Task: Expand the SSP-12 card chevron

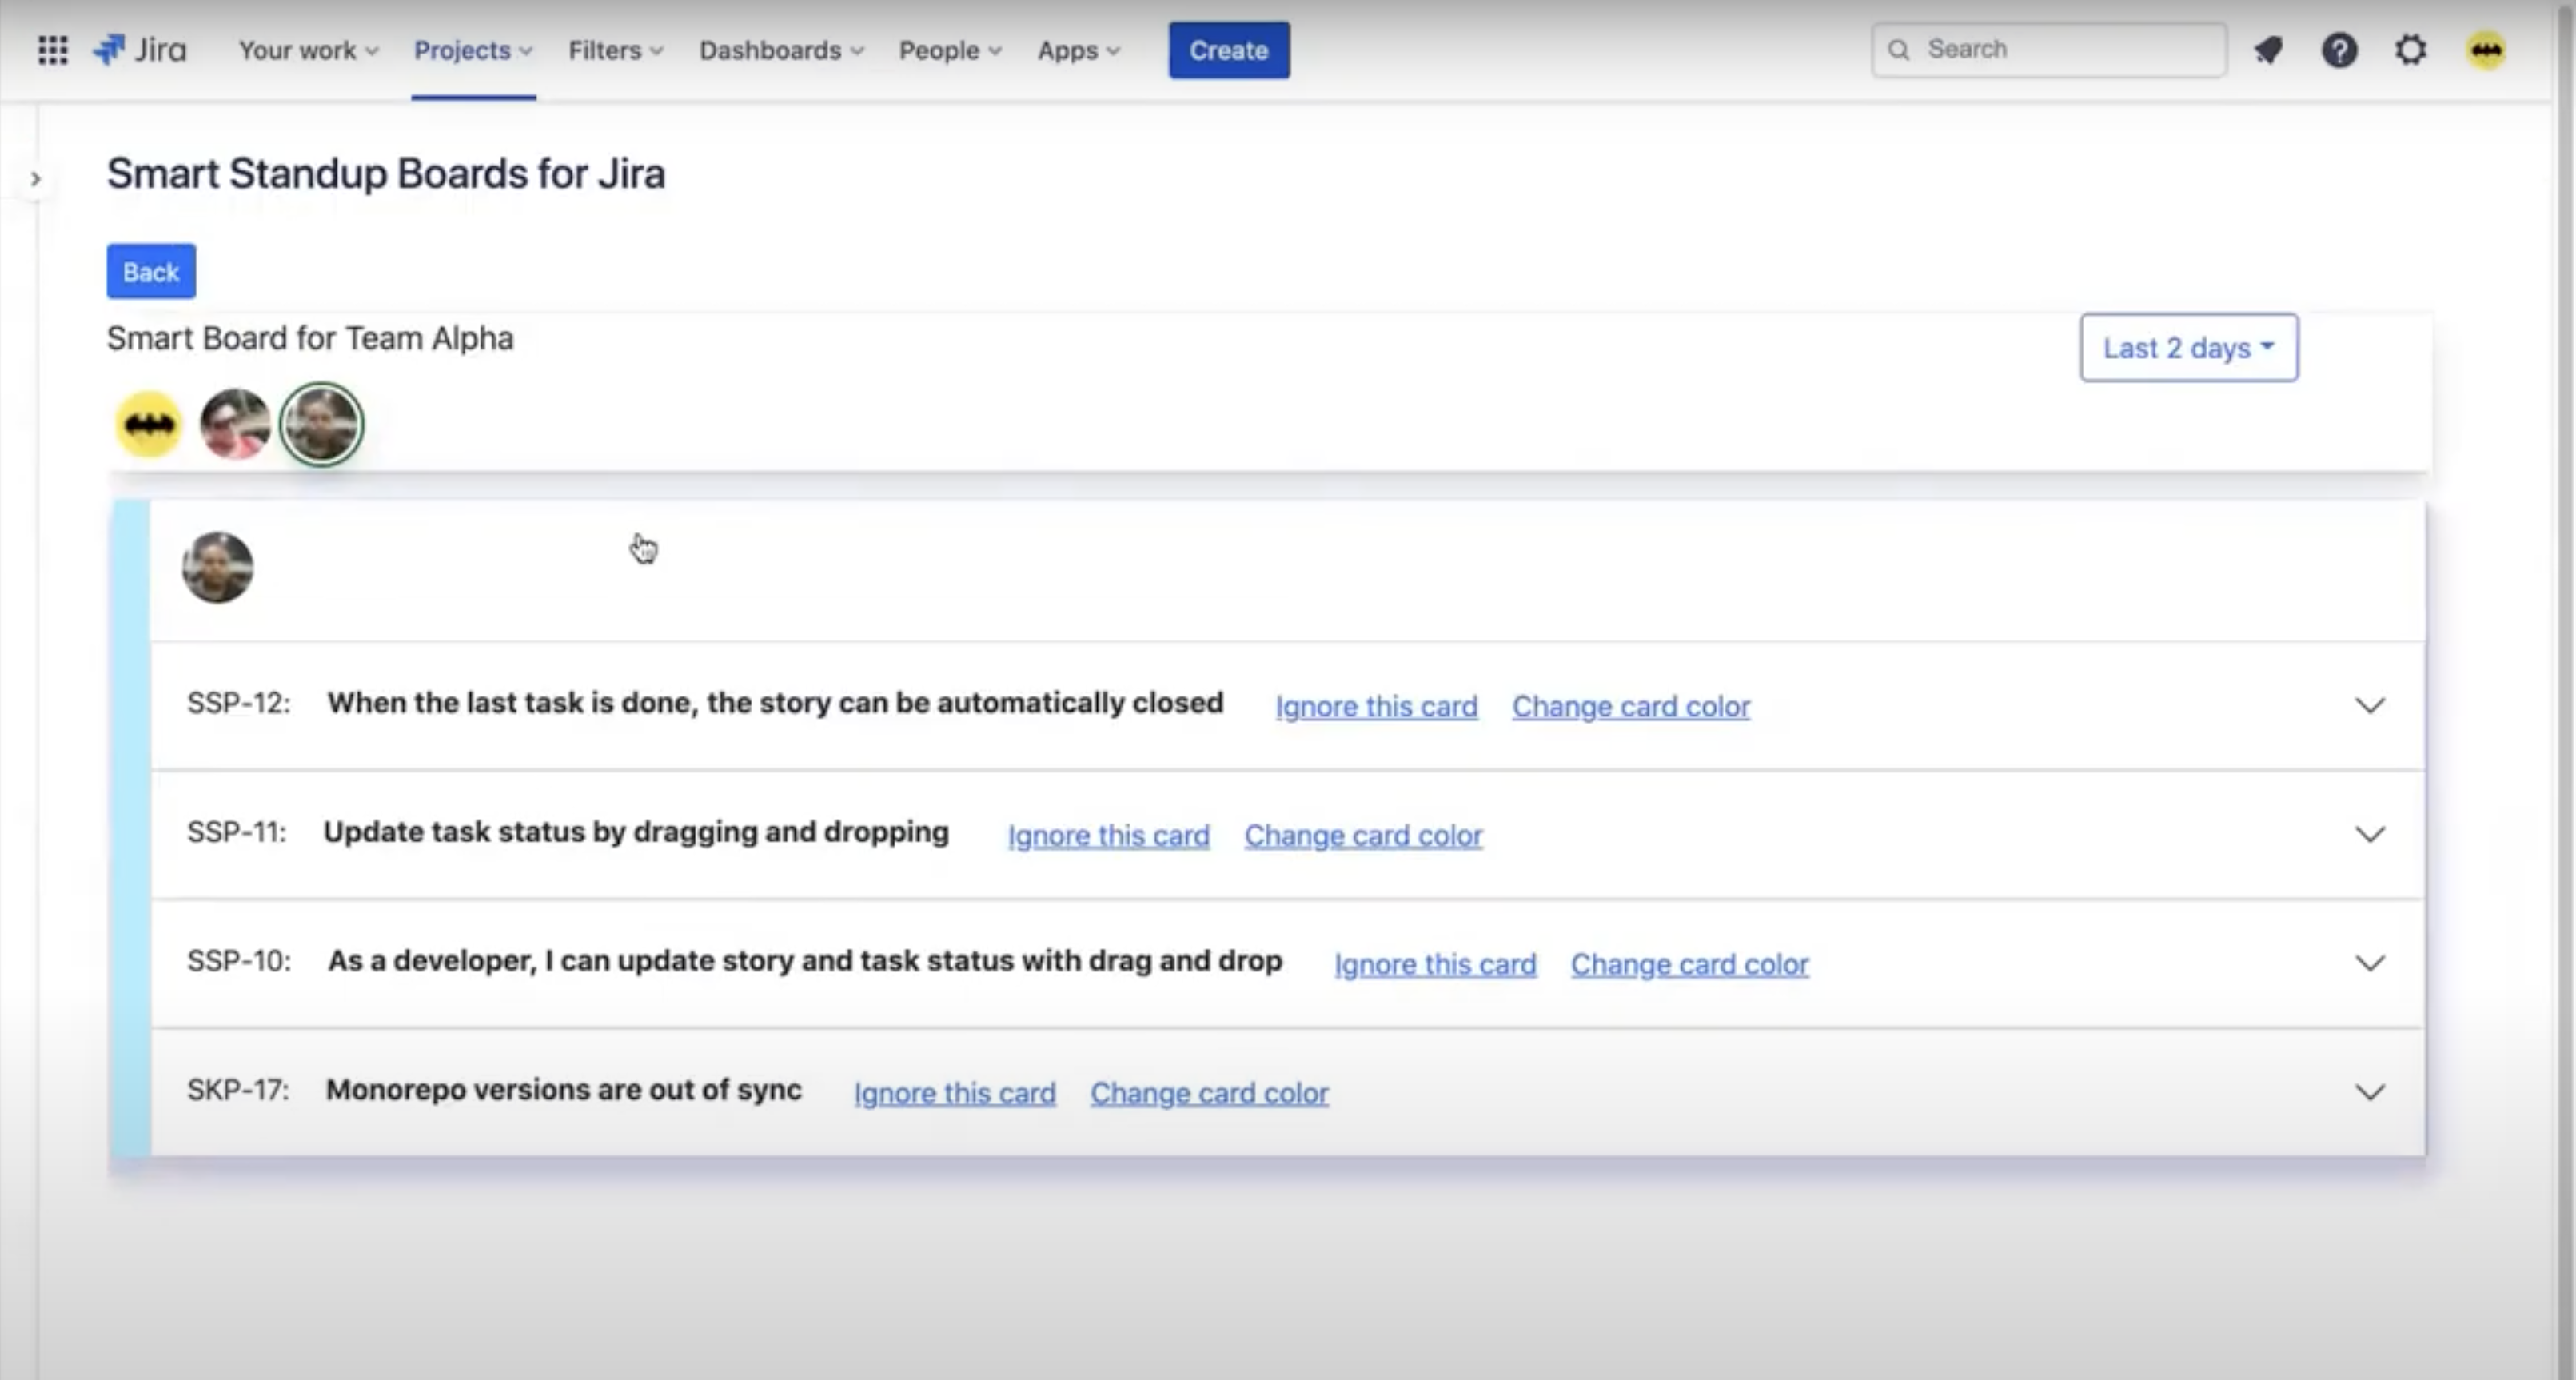Action: [x=2369, y=706]
